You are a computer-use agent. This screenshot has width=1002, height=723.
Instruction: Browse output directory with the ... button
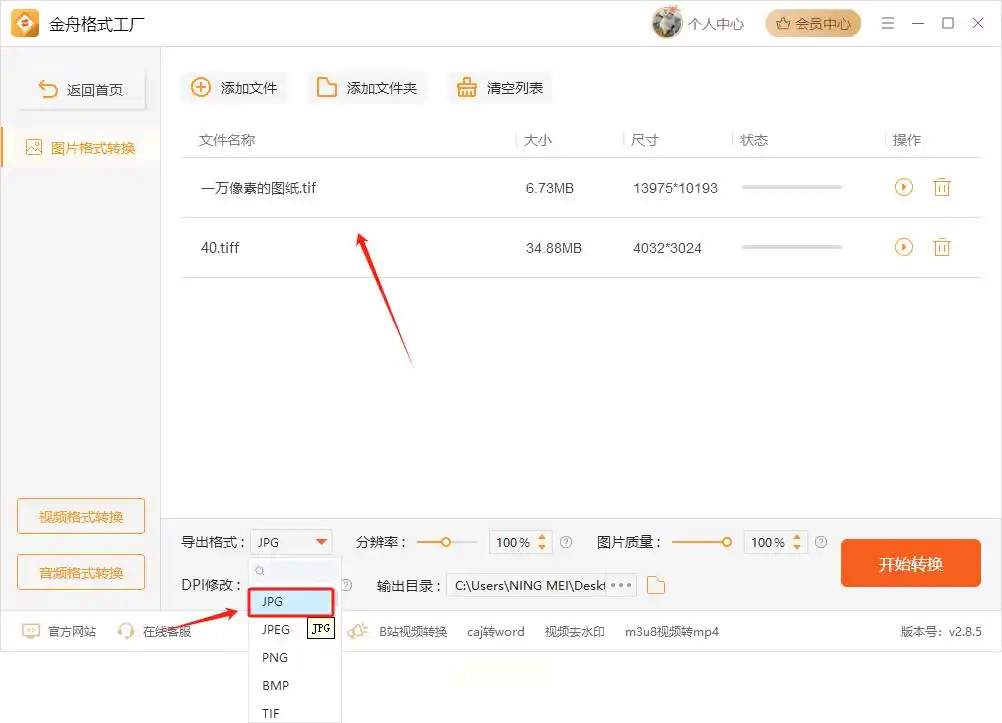[621, 585]
